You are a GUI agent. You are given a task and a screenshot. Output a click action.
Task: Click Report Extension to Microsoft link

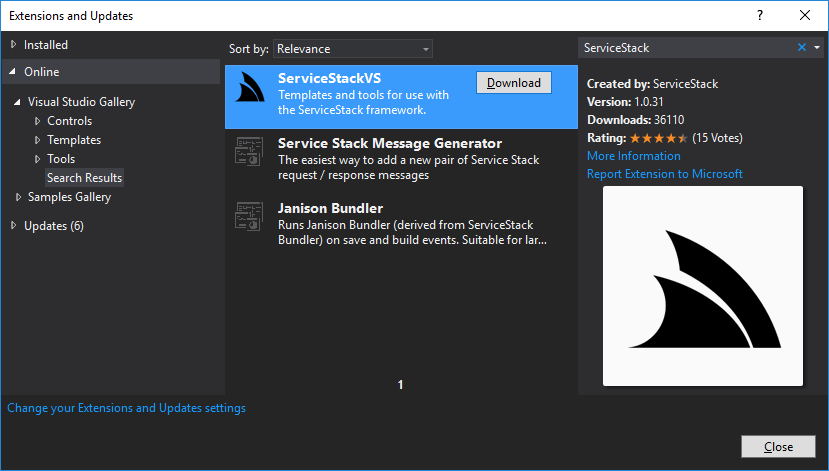pyautogui.click(x=664, y=174)
